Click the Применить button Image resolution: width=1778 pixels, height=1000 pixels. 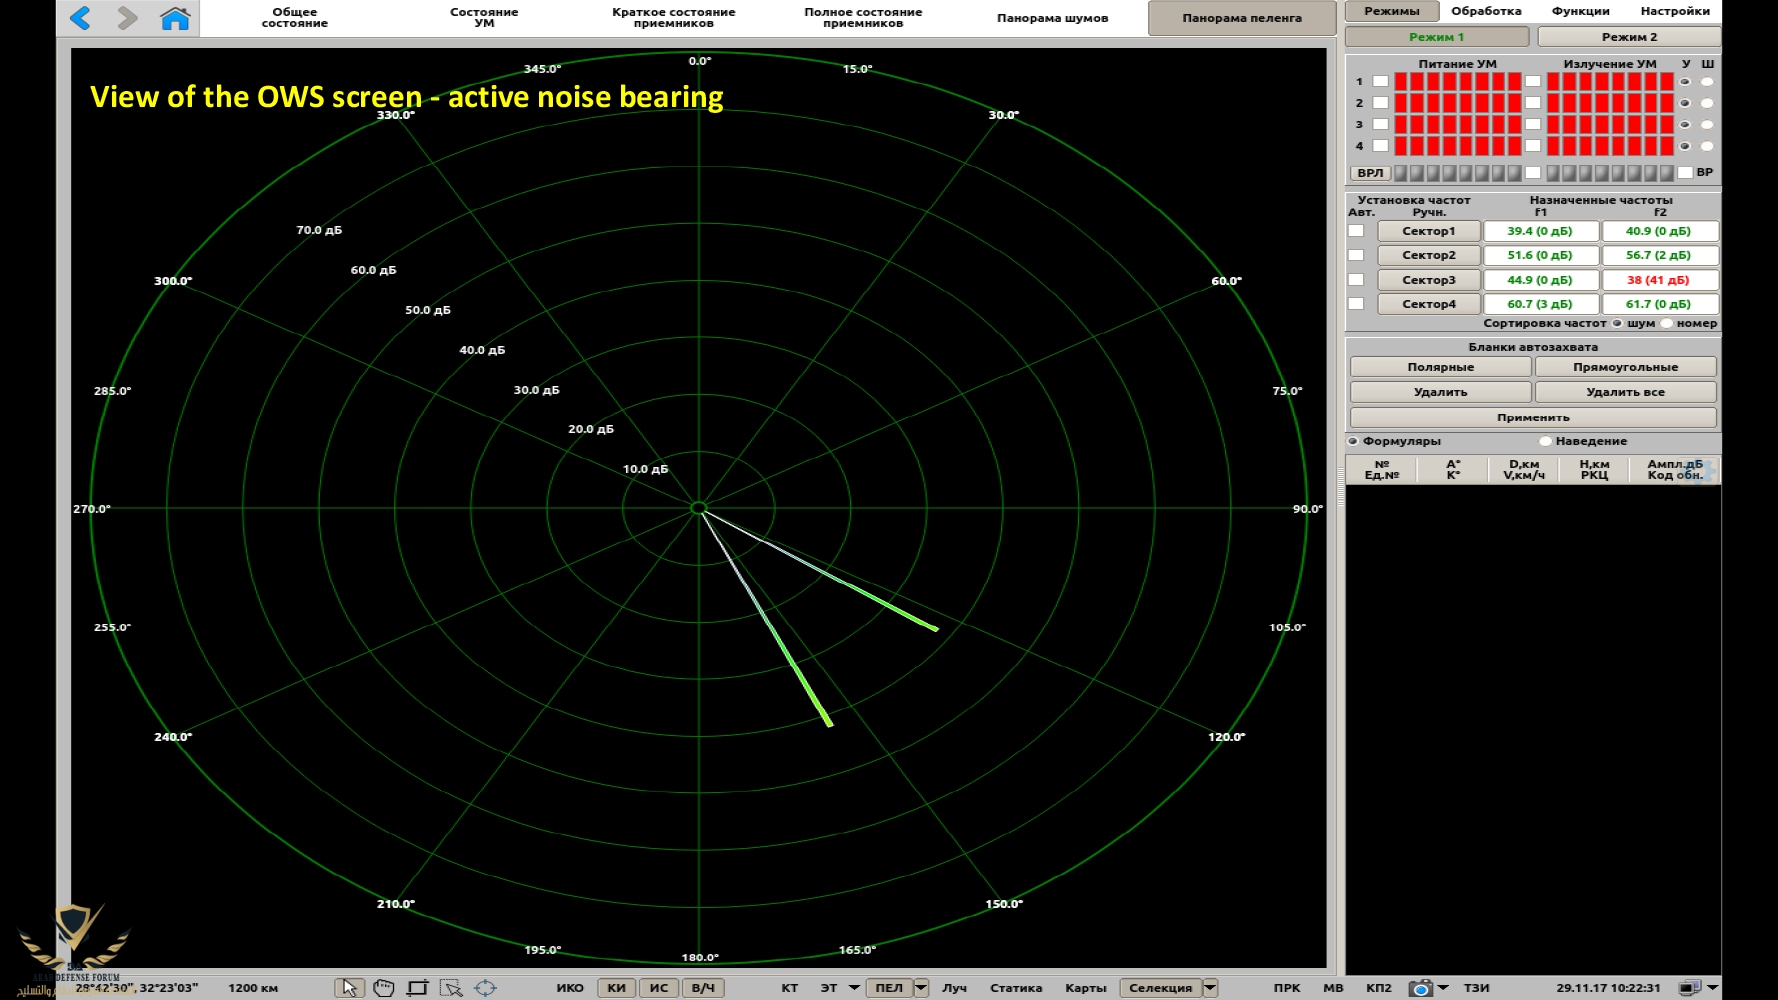tap(1533, 417)
